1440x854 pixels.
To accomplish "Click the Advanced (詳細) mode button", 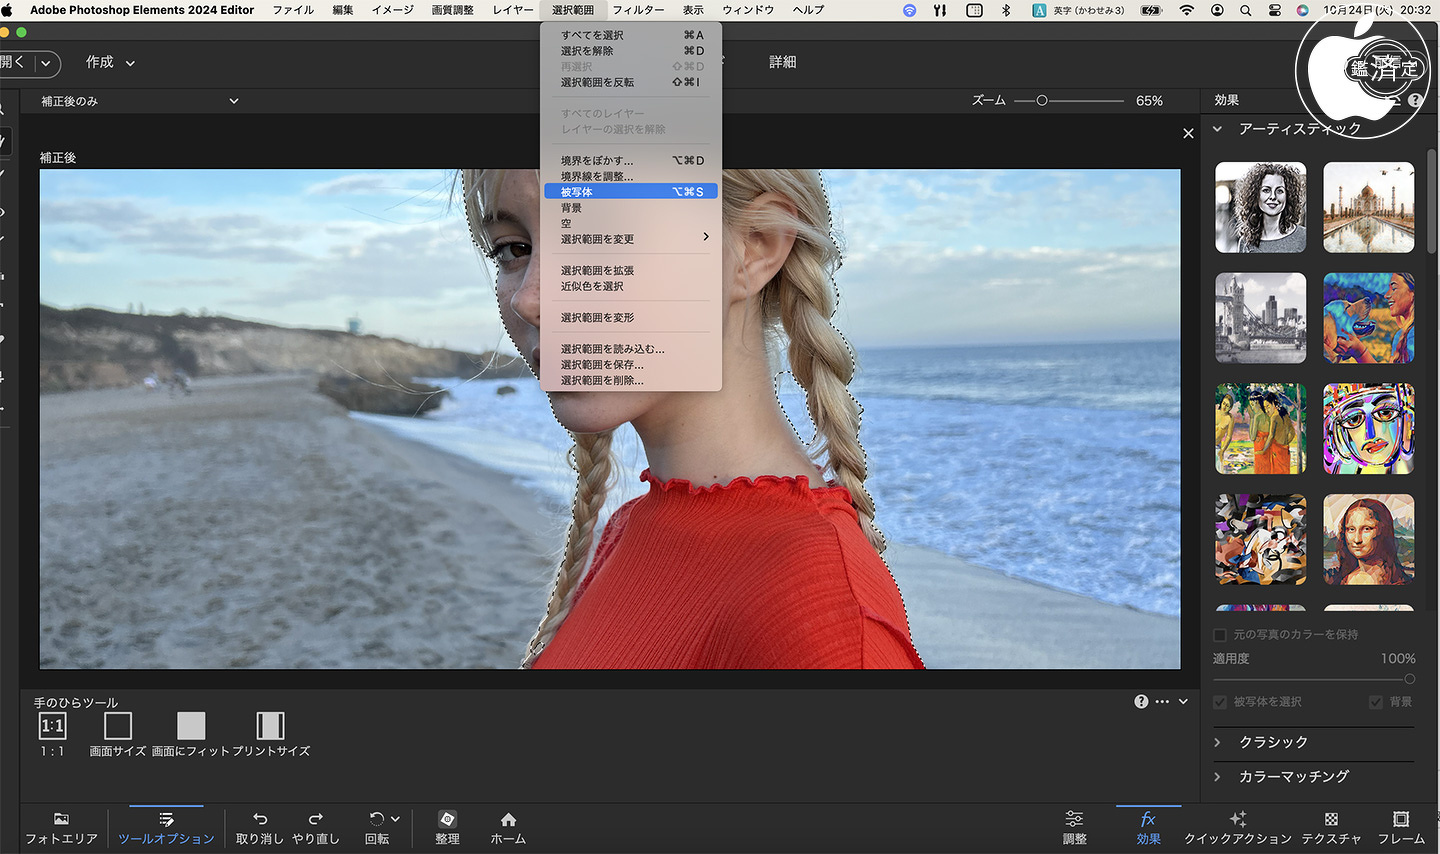I will (782, 62).
